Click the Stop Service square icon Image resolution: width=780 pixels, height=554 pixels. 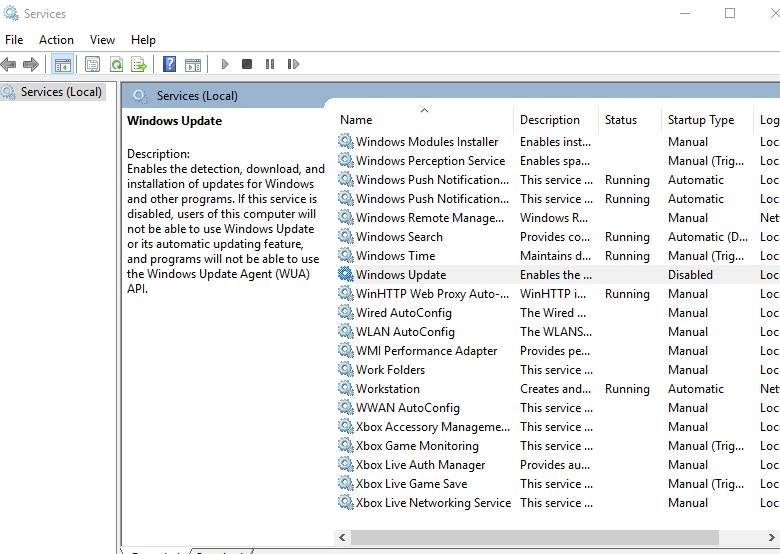click(247, 64)
